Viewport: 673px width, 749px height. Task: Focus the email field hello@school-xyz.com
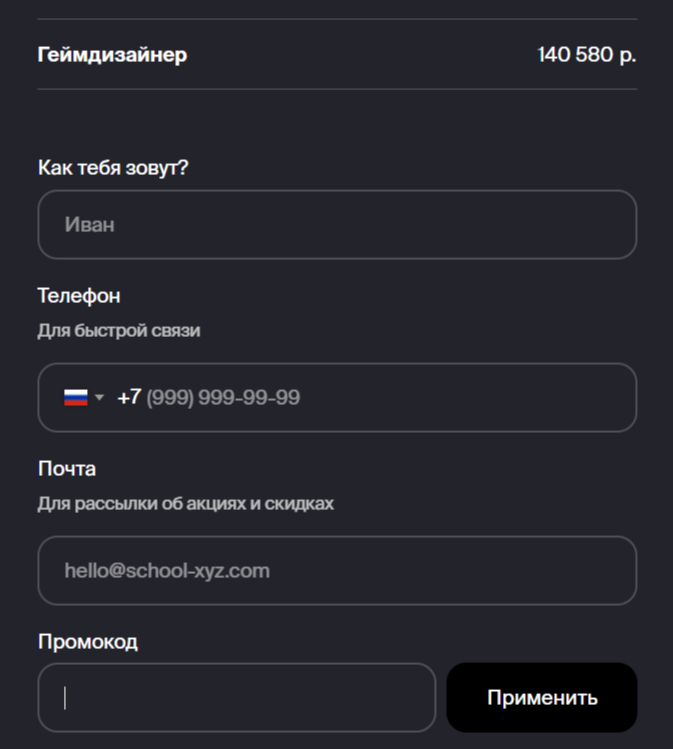pyautogui.click(x=337, y=570)
